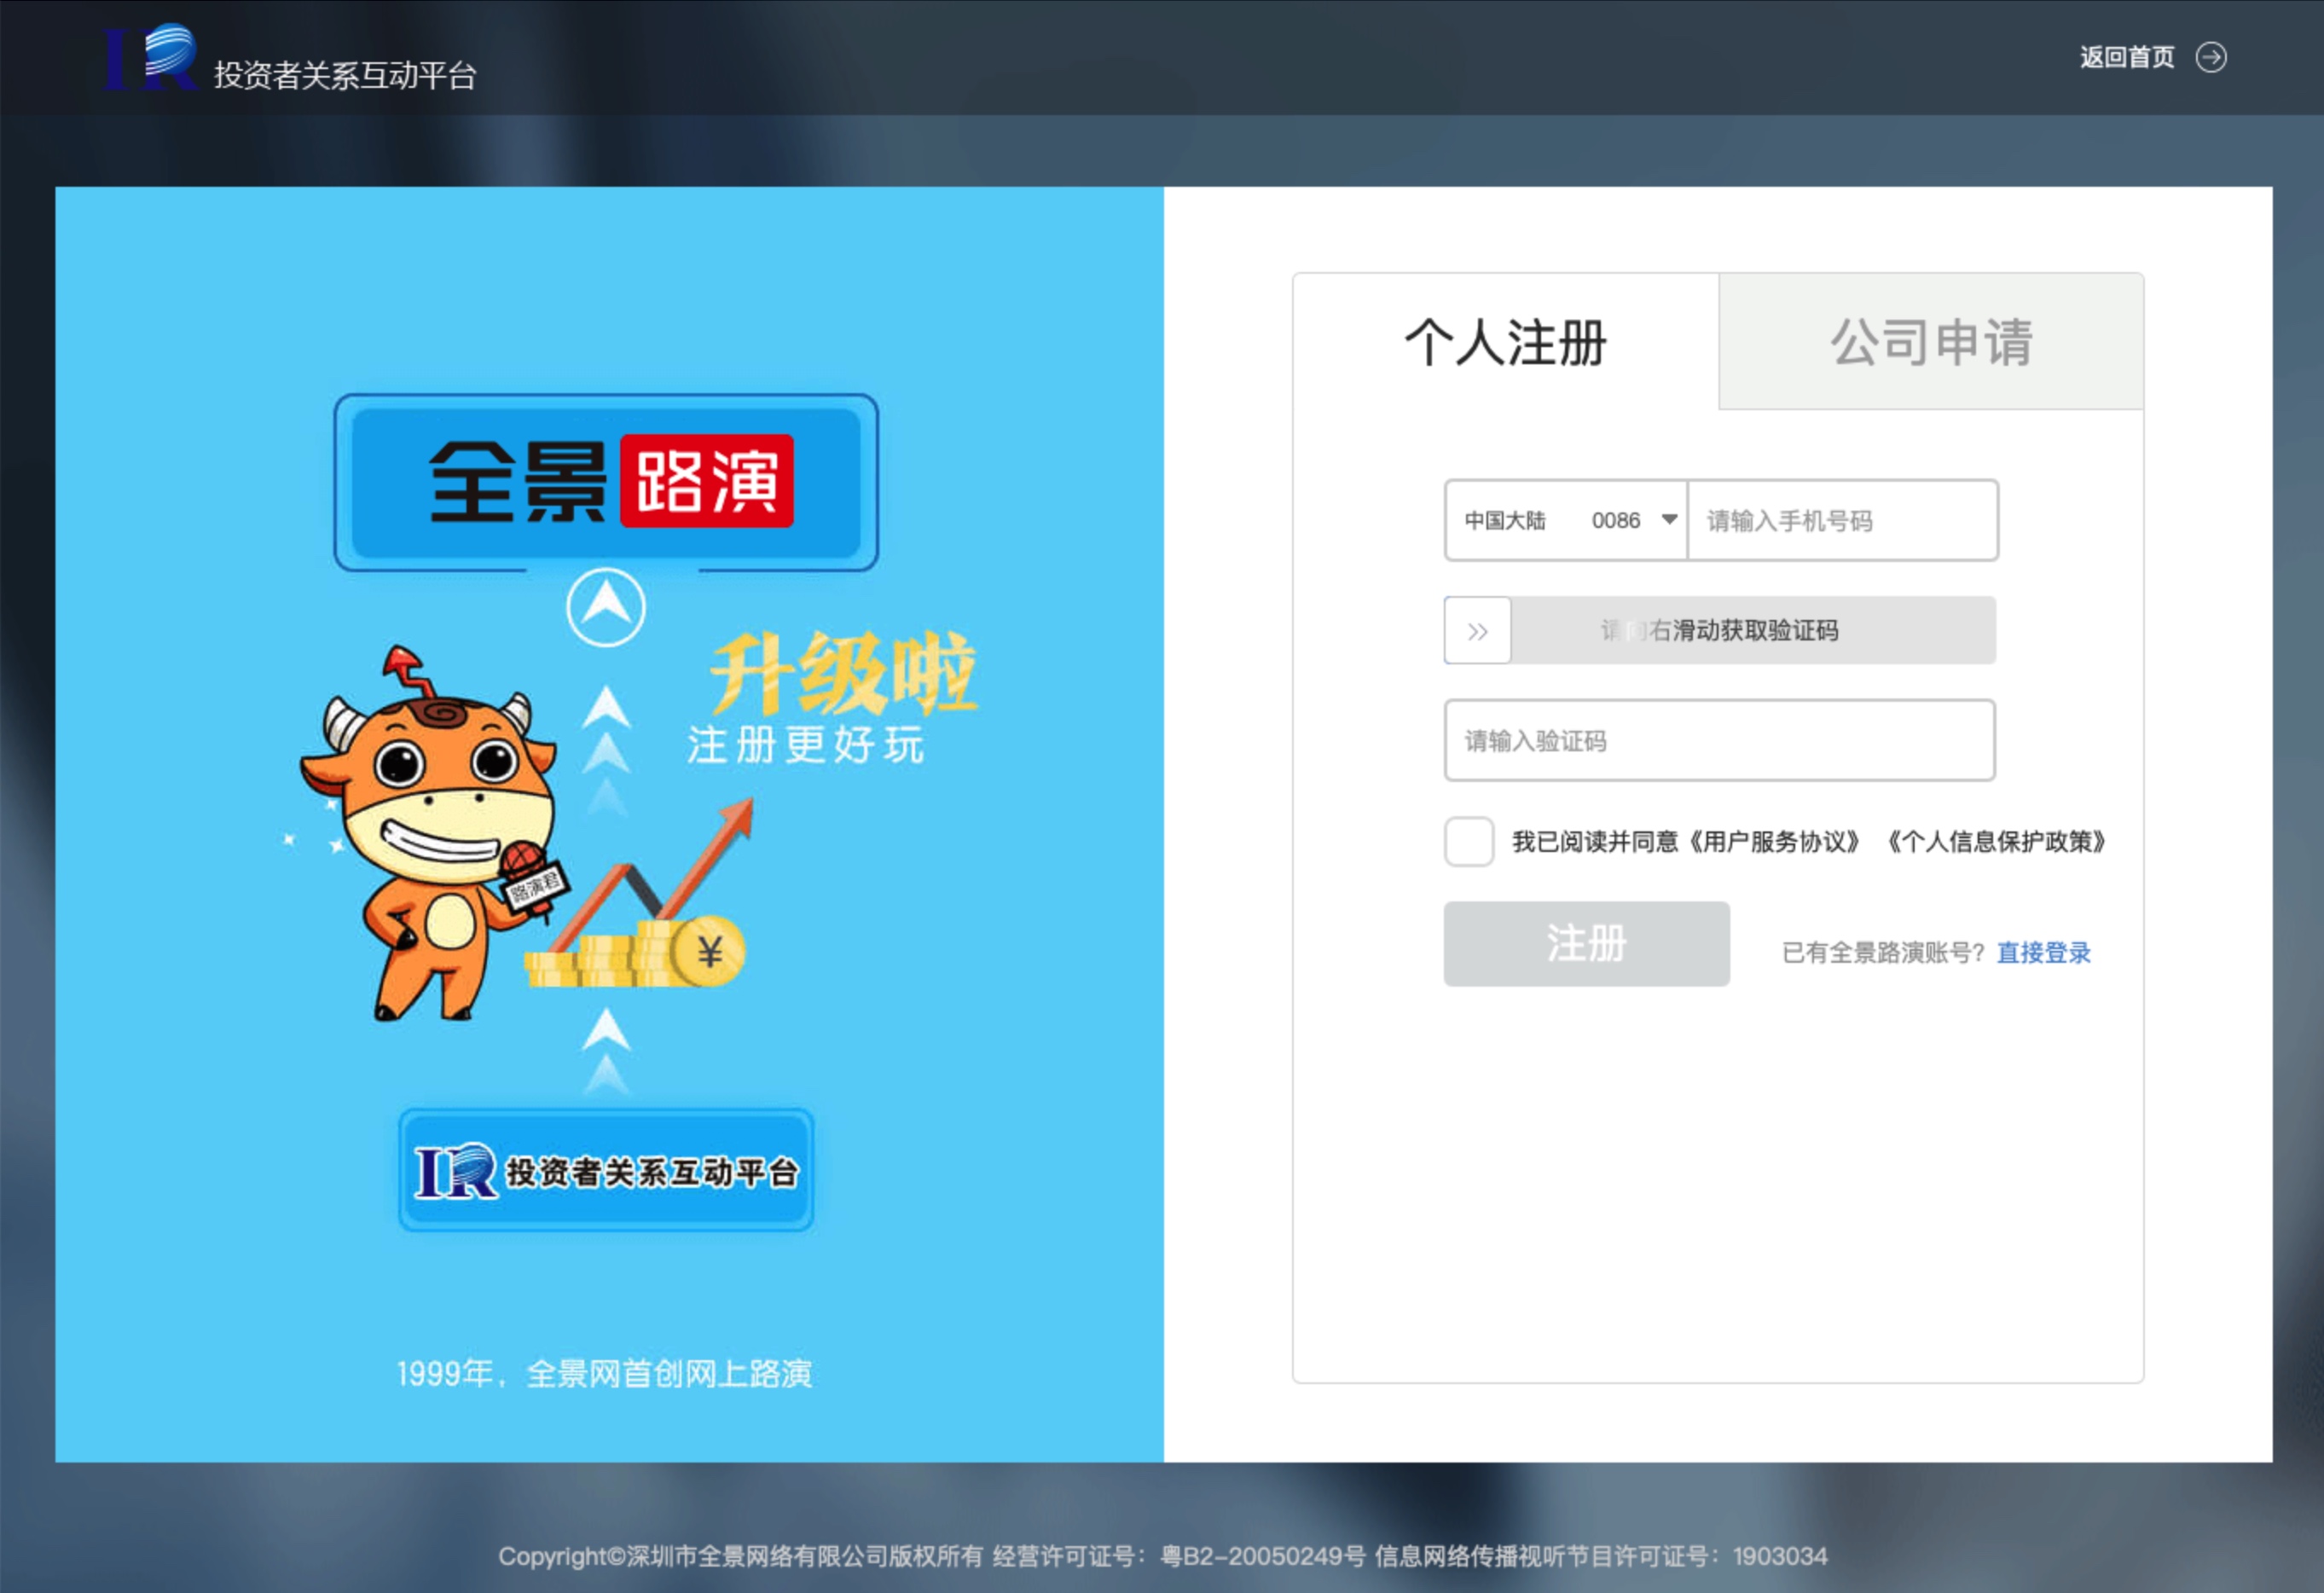
Task: Click the 注册更好玩 slogan
Action: [x=805, y=746]
